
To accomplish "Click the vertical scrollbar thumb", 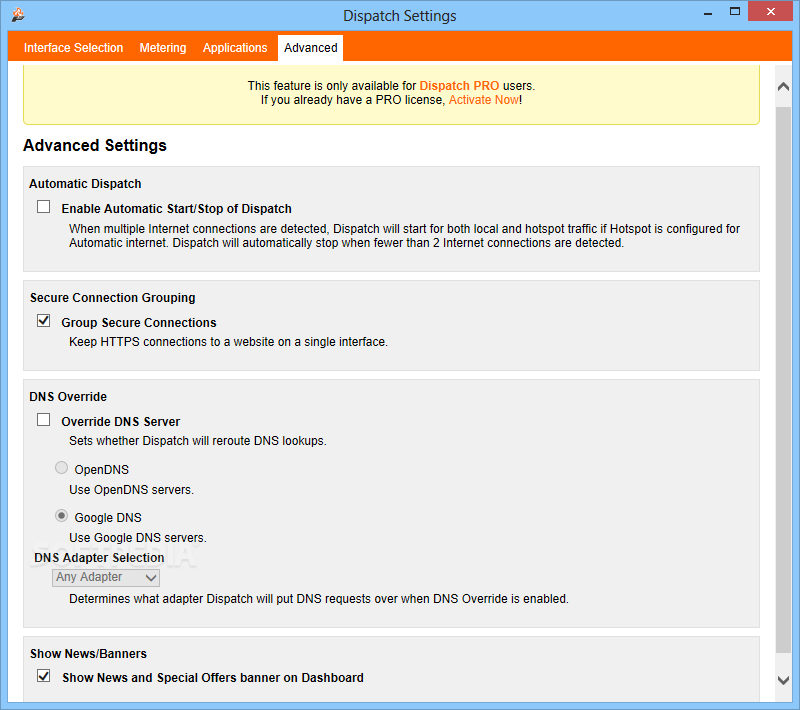I will click(783, 379).
